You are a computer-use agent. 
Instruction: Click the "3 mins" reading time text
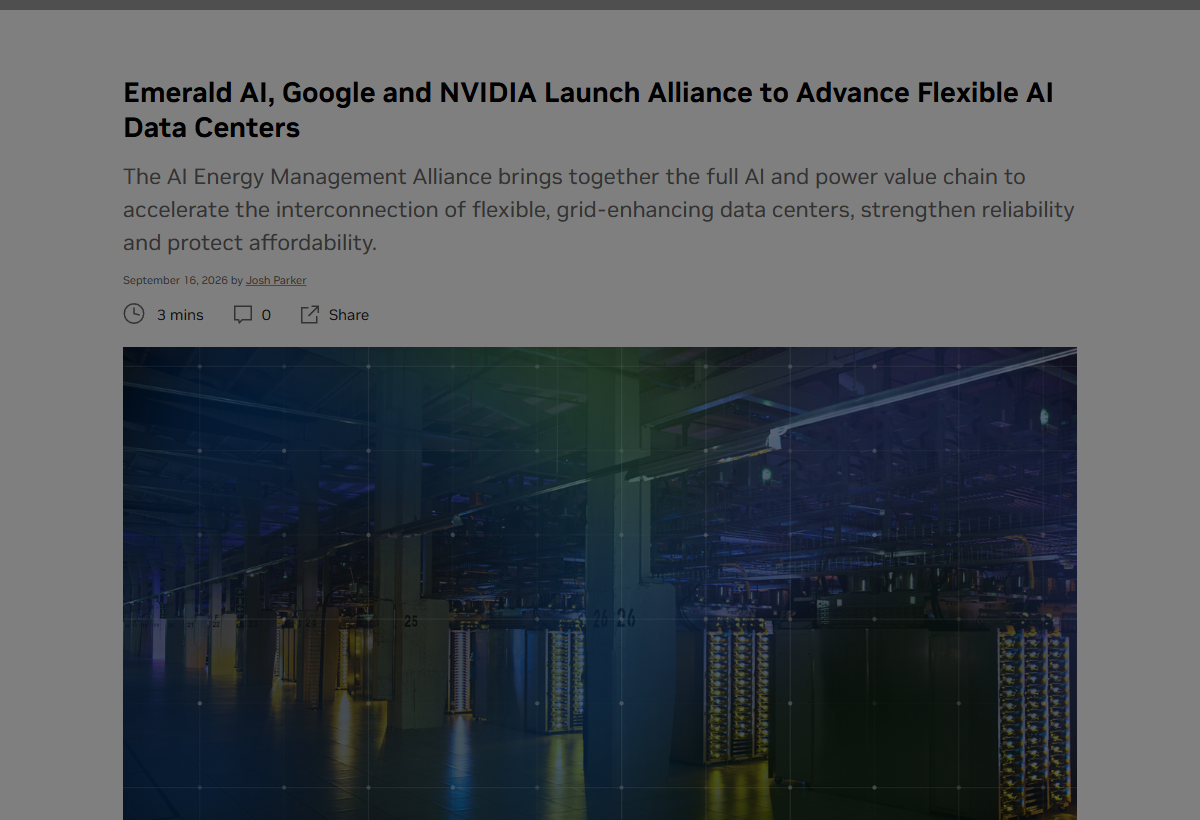180,315
